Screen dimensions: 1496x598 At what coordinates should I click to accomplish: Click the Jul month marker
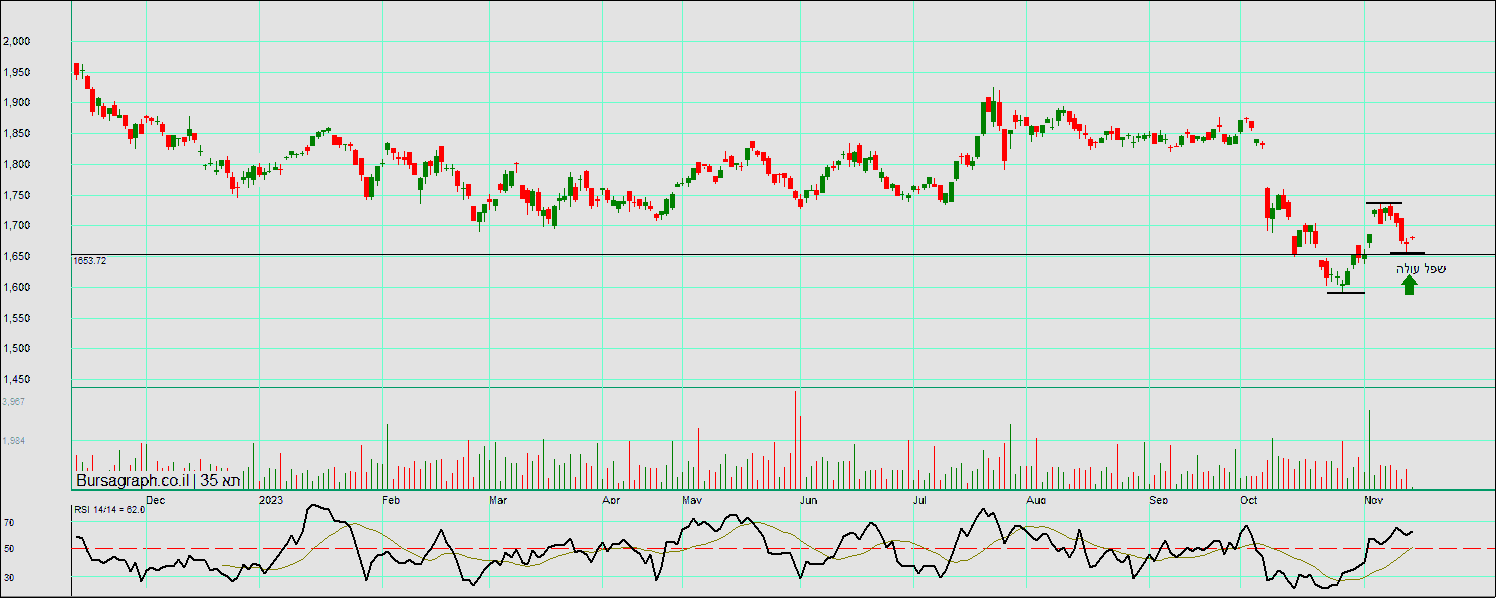tap(919, 498)
